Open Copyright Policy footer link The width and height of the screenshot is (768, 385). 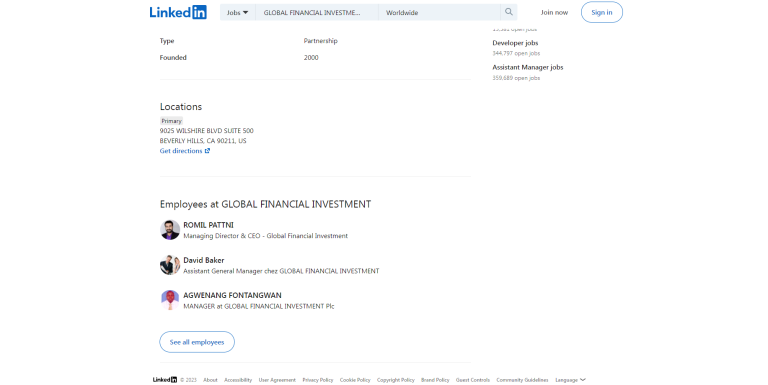coord(396,380)
